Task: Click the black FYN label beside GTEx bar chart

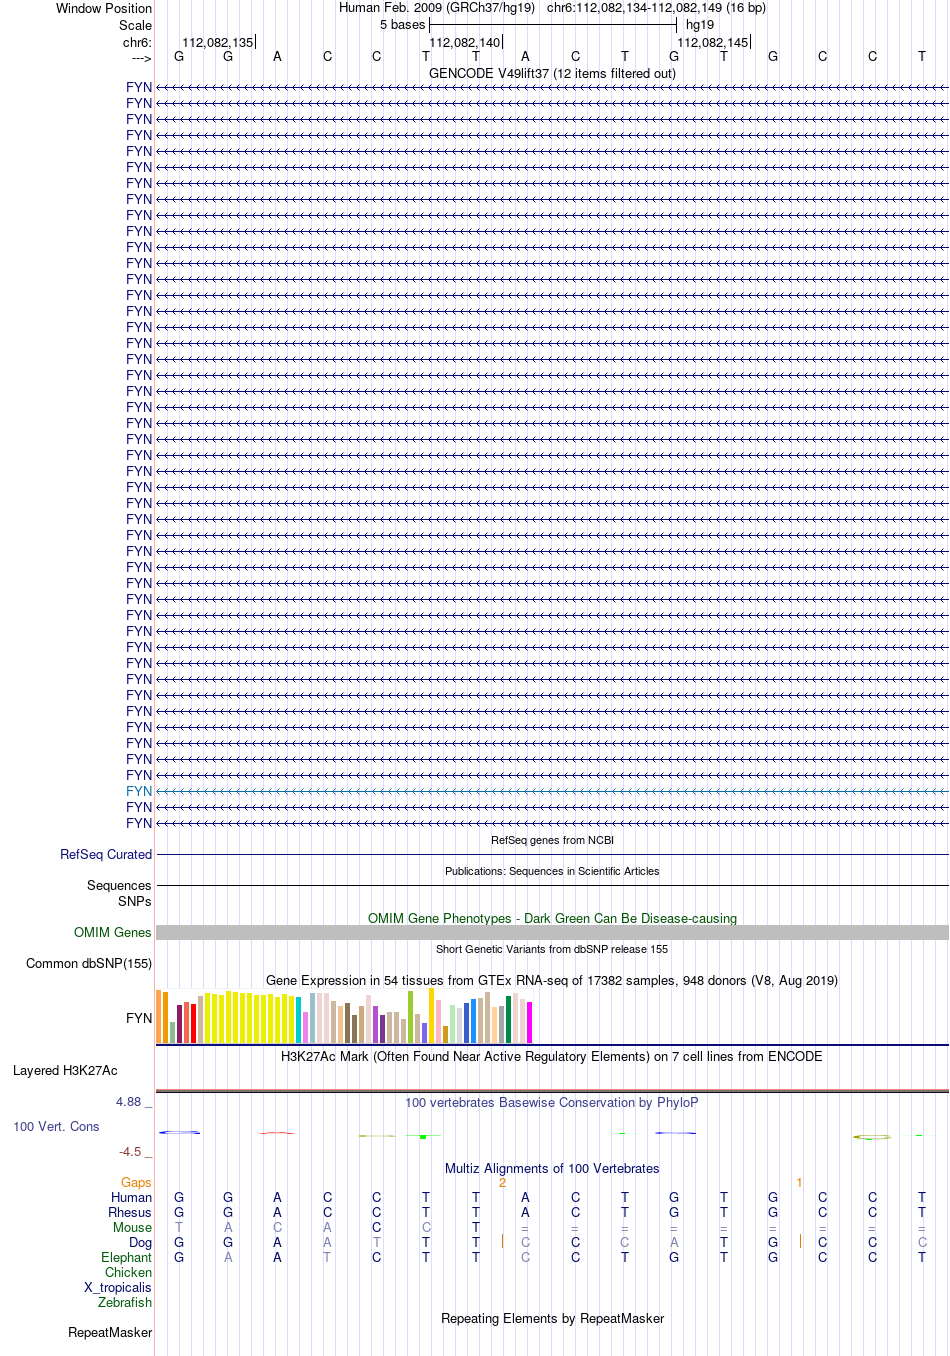Action: (x=139, y=1018)
